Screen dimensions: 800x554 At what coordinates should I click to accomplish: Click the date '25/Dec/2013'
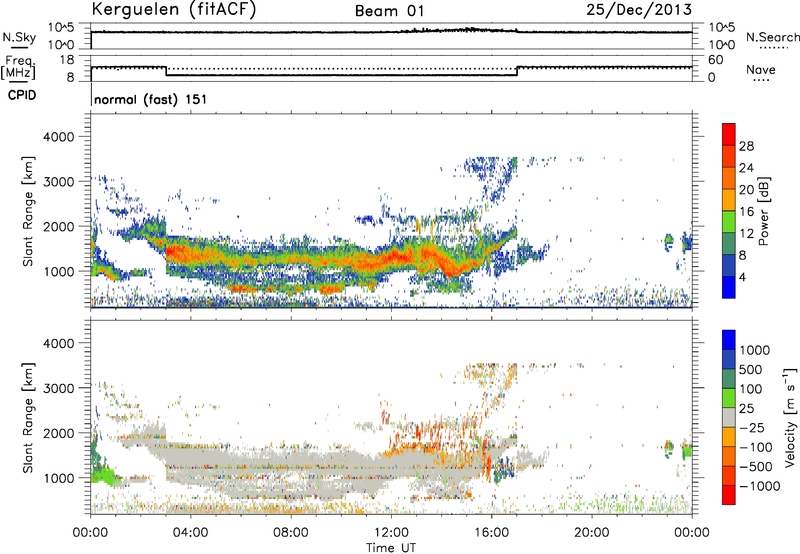coord(639,9)
